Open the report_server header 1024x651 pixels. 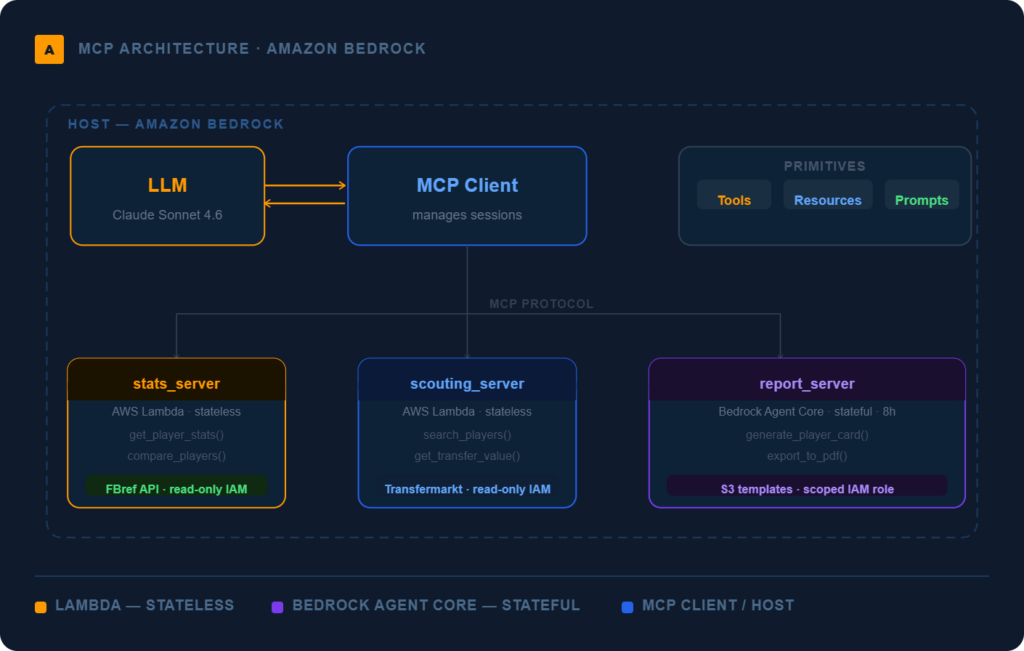pyautogui.click(x=806, y=383)
